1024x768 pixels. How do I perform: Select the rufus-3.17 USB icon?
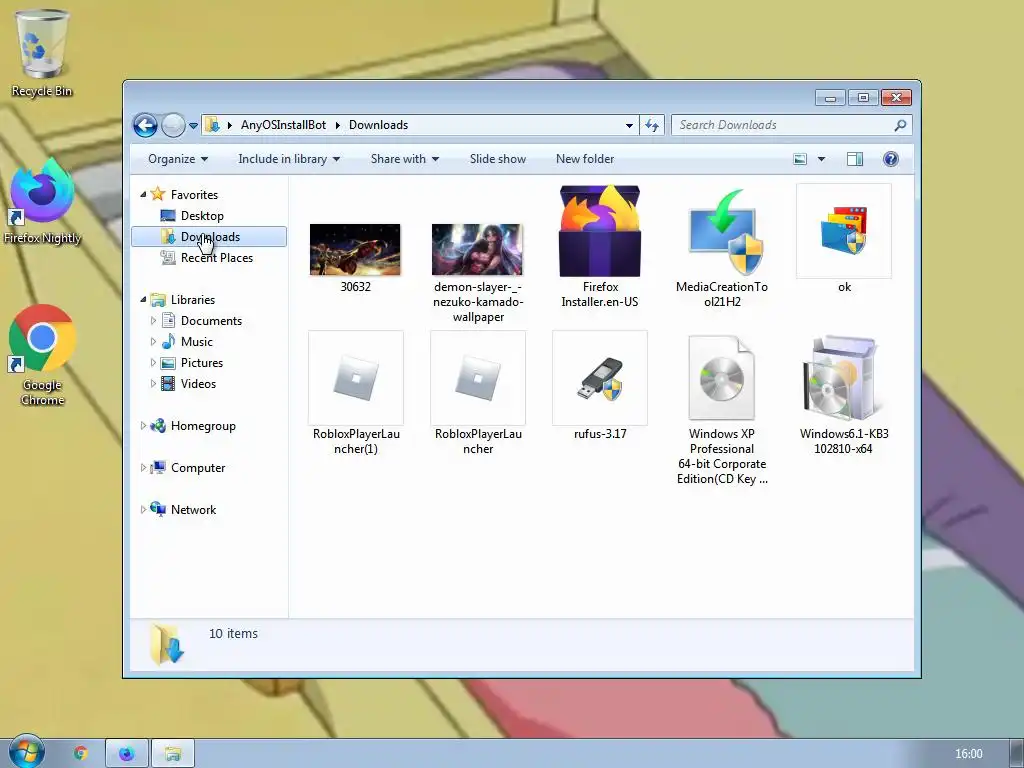(600, 378)
